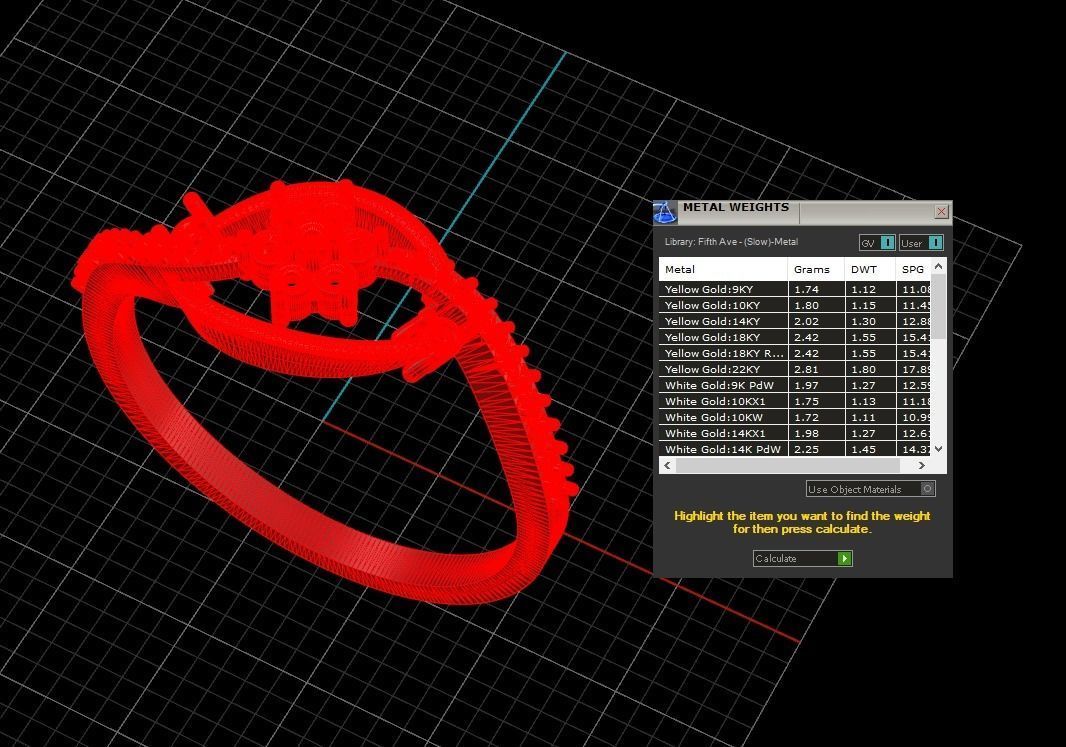Click the table's scroll down arrow

(x=939, y=449)
